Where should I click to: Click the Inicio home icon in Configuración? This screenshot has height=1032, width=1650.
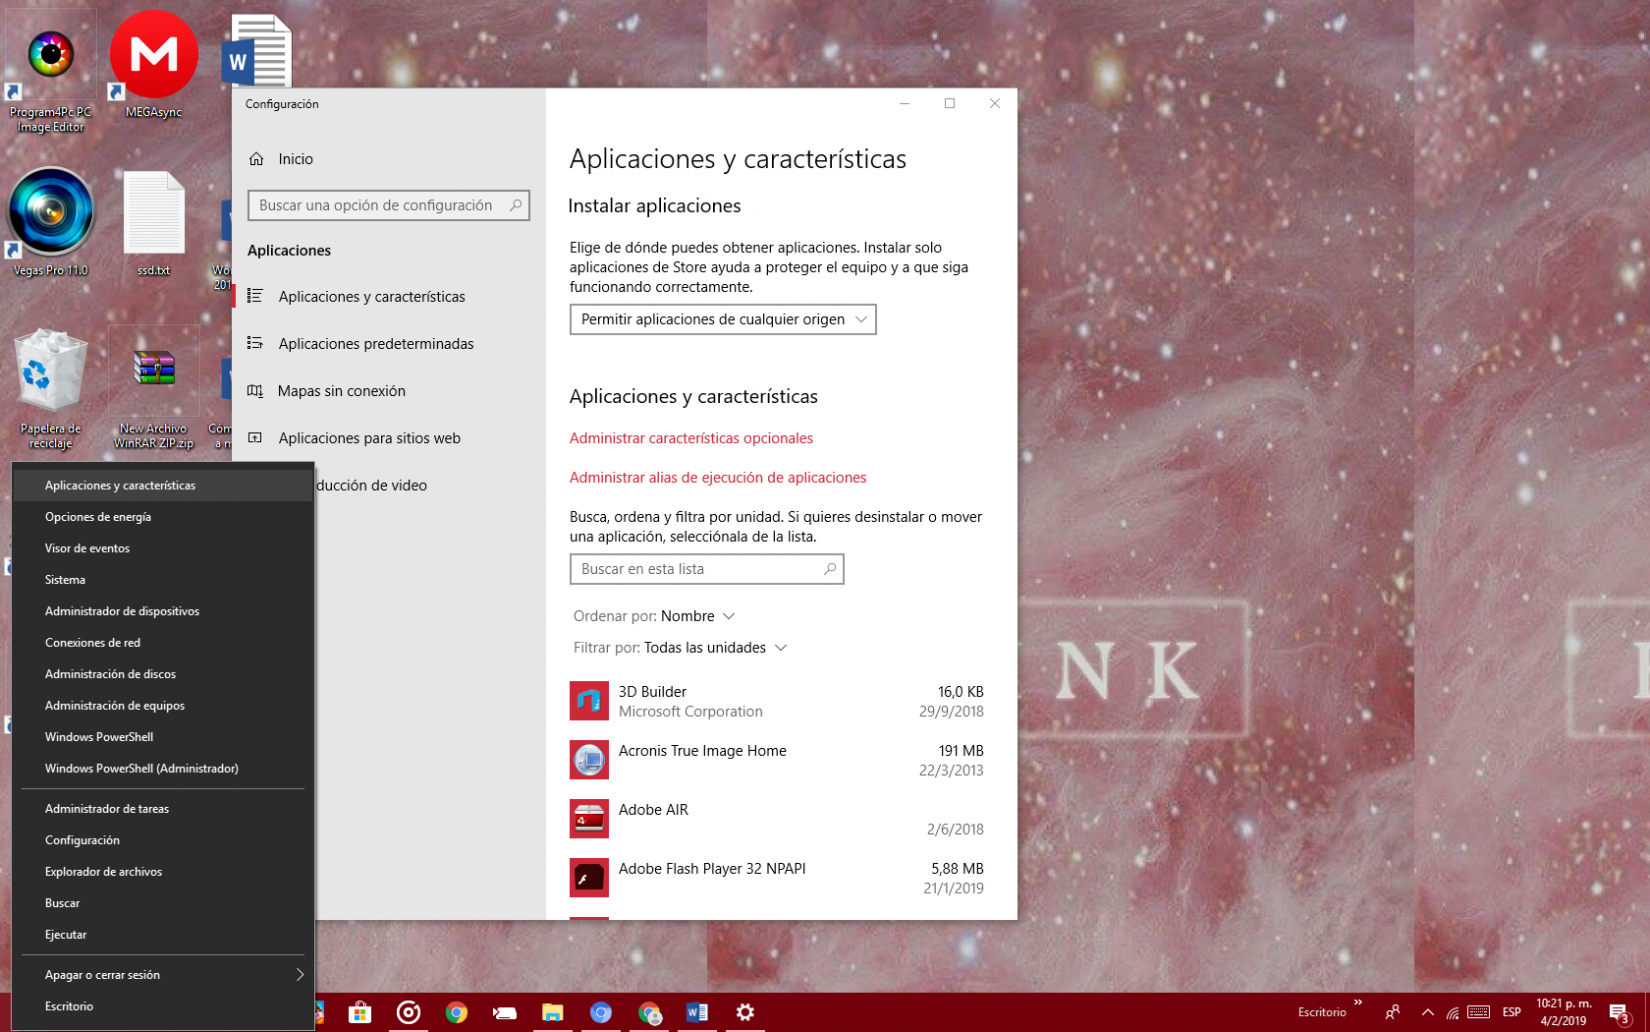click(257, 159)
